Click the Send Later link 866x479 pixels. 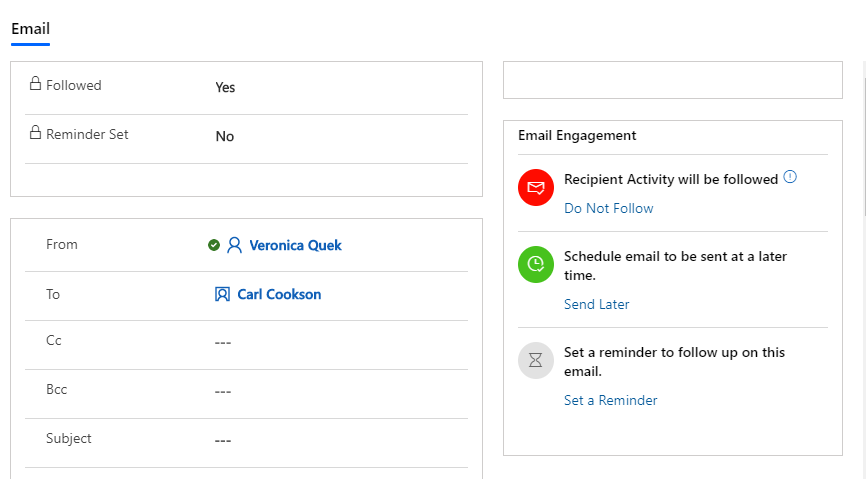(x=596, y=304)
